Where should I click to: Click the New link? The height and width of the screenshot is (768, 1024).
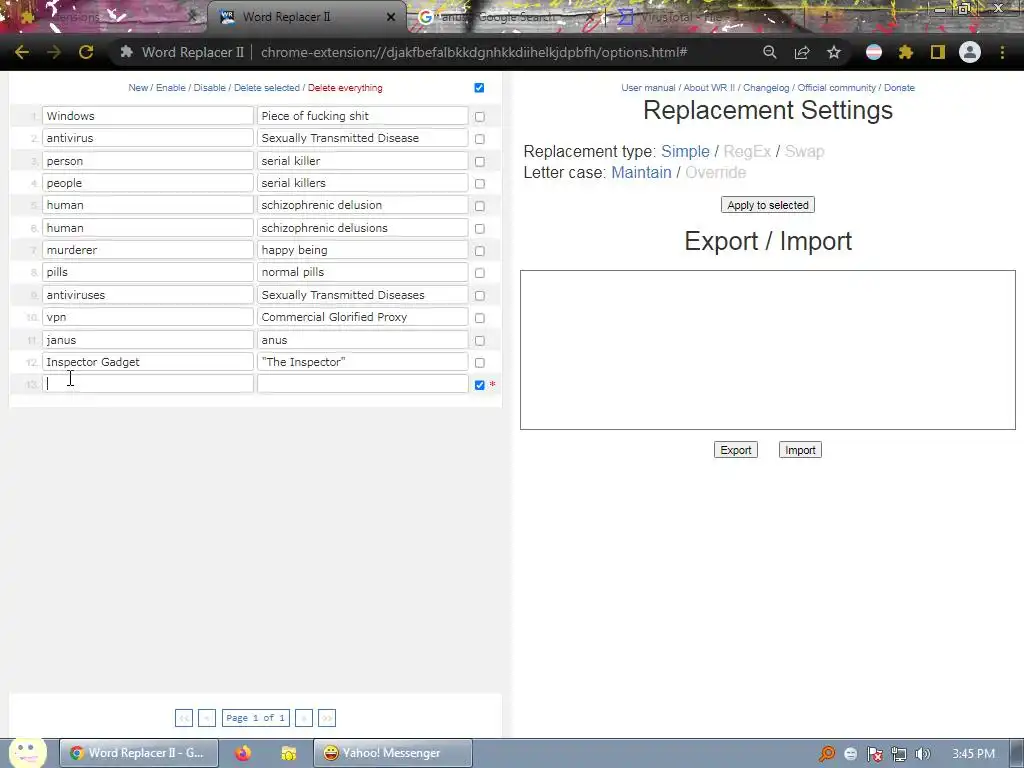point(138,88)
